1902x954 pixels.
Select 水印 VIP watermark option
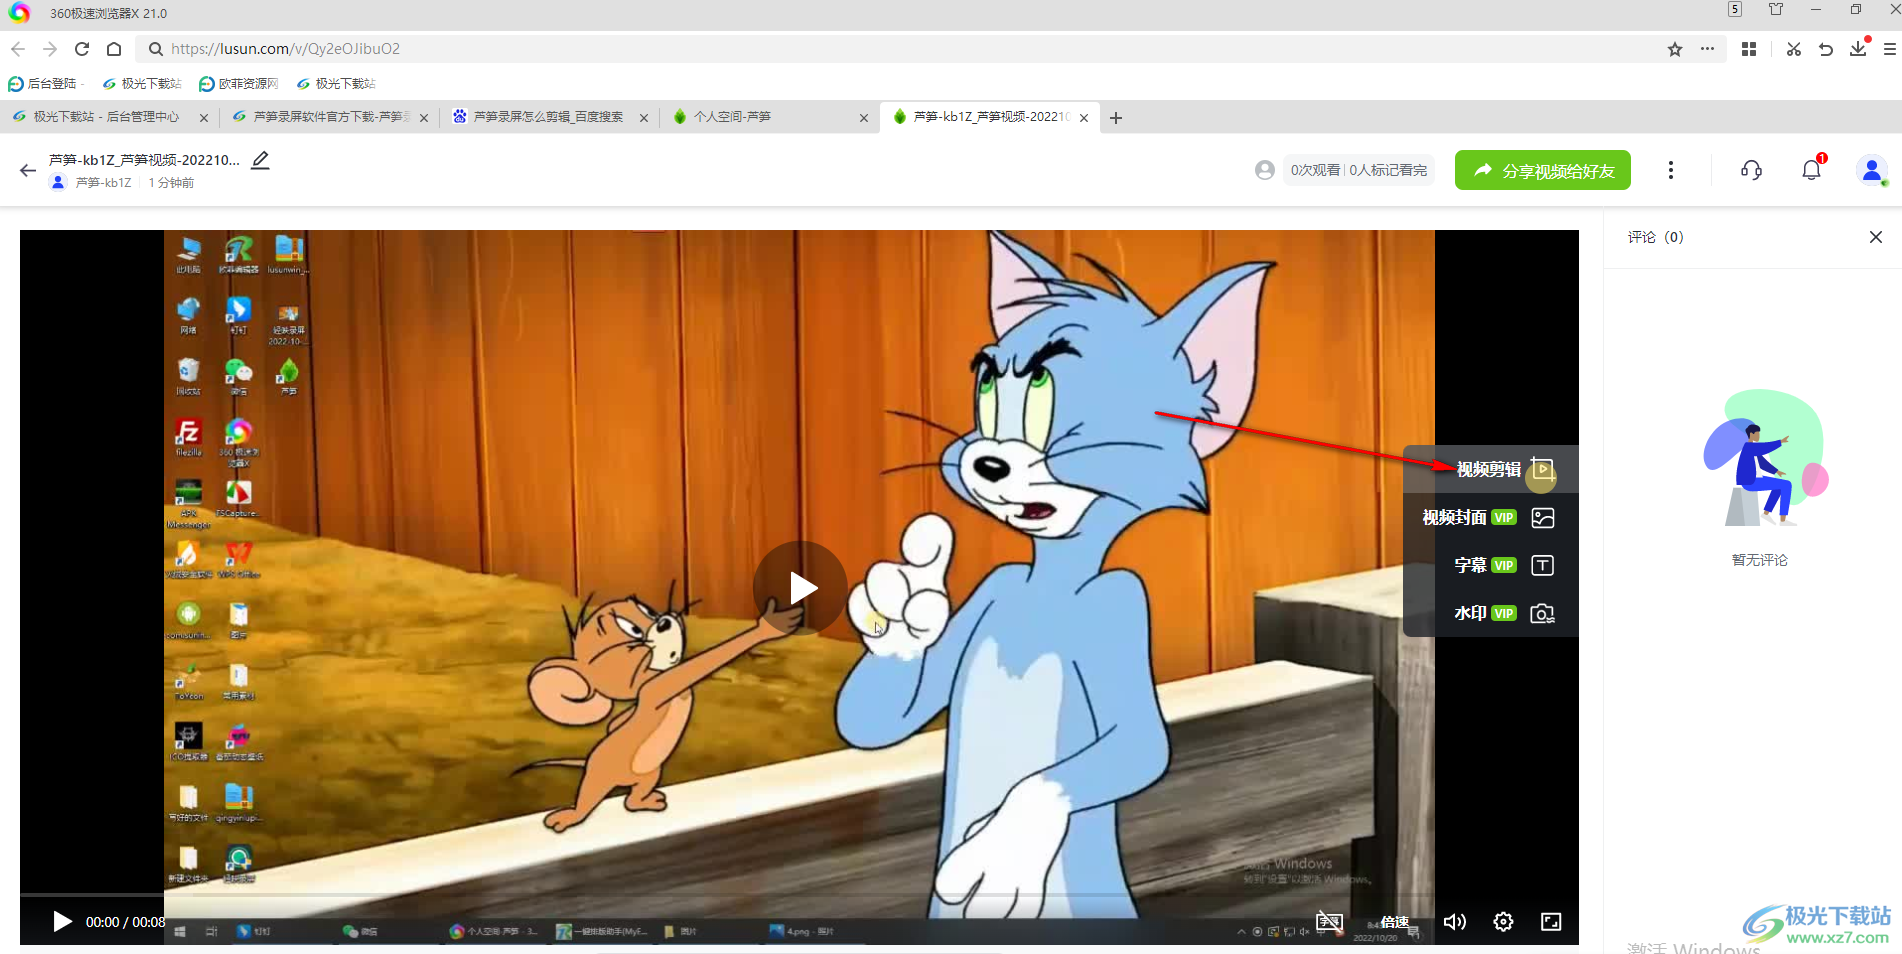click(1492, 613)
